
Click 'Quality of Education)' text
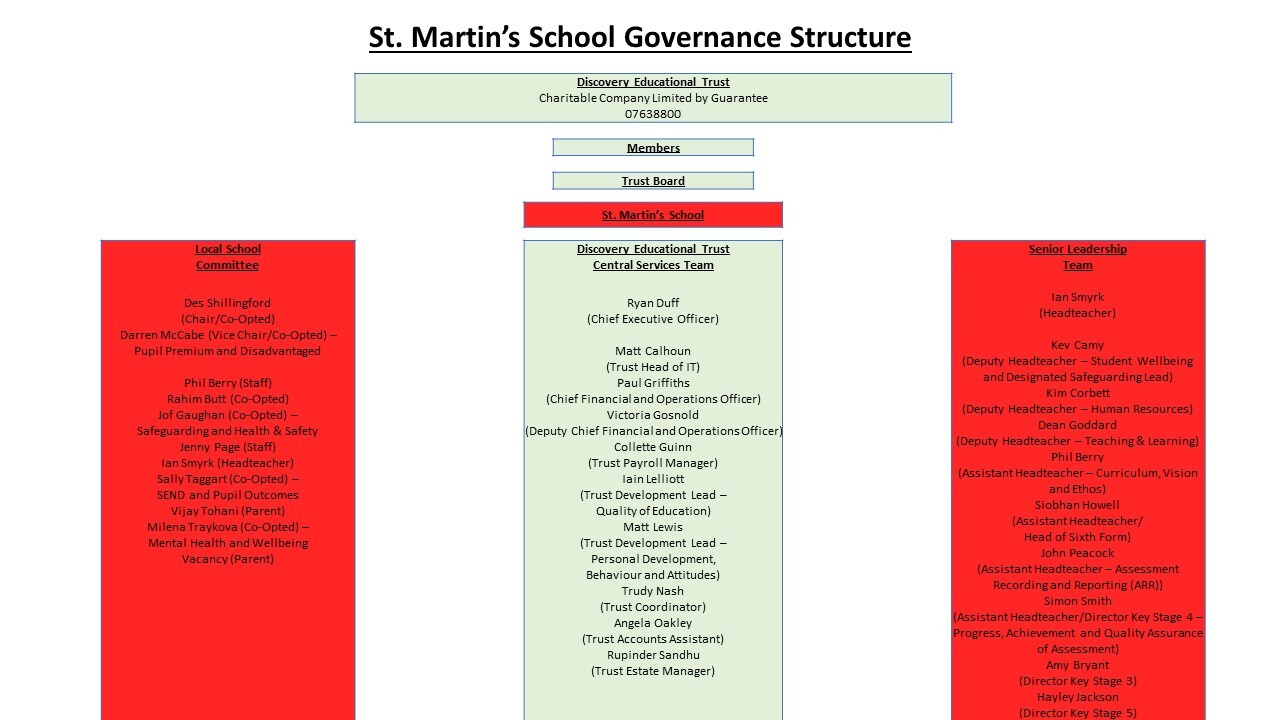(653, 511)
